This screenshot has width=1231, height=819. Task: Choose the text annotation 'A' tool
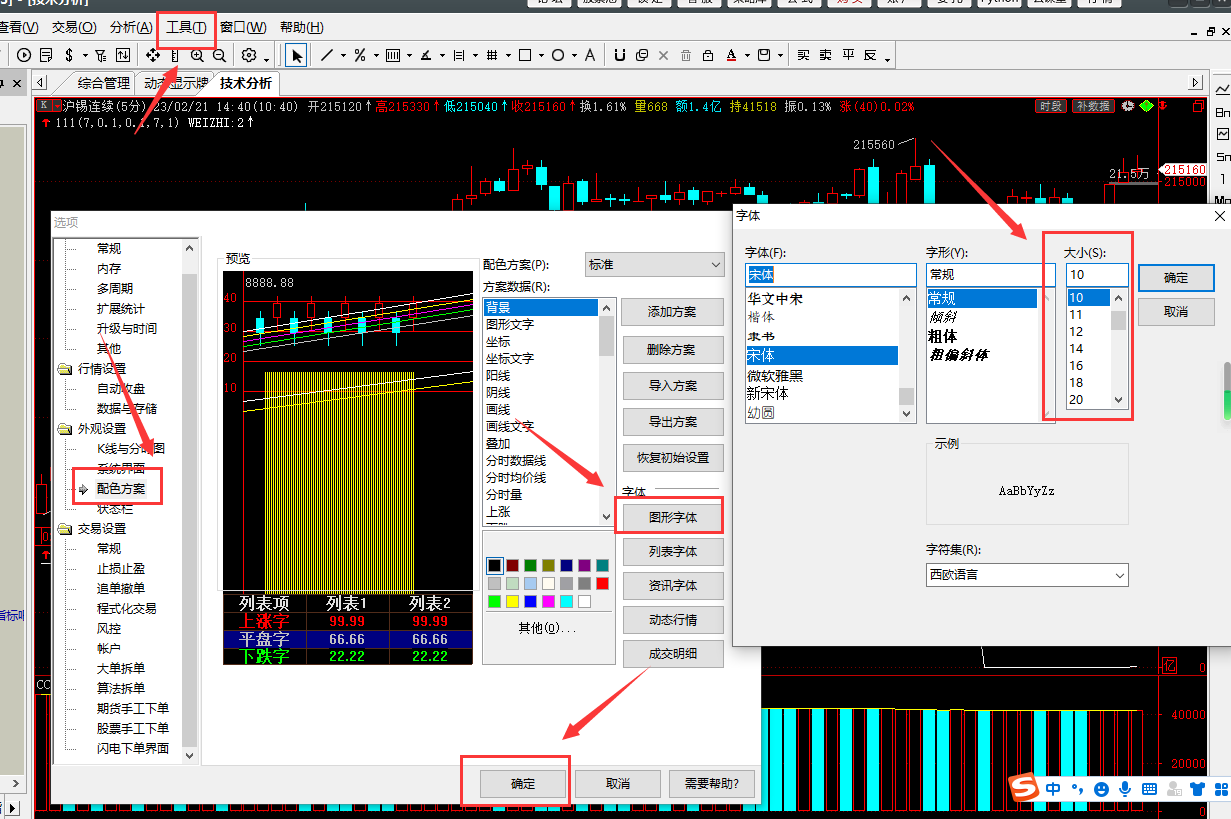pos(590,55)
